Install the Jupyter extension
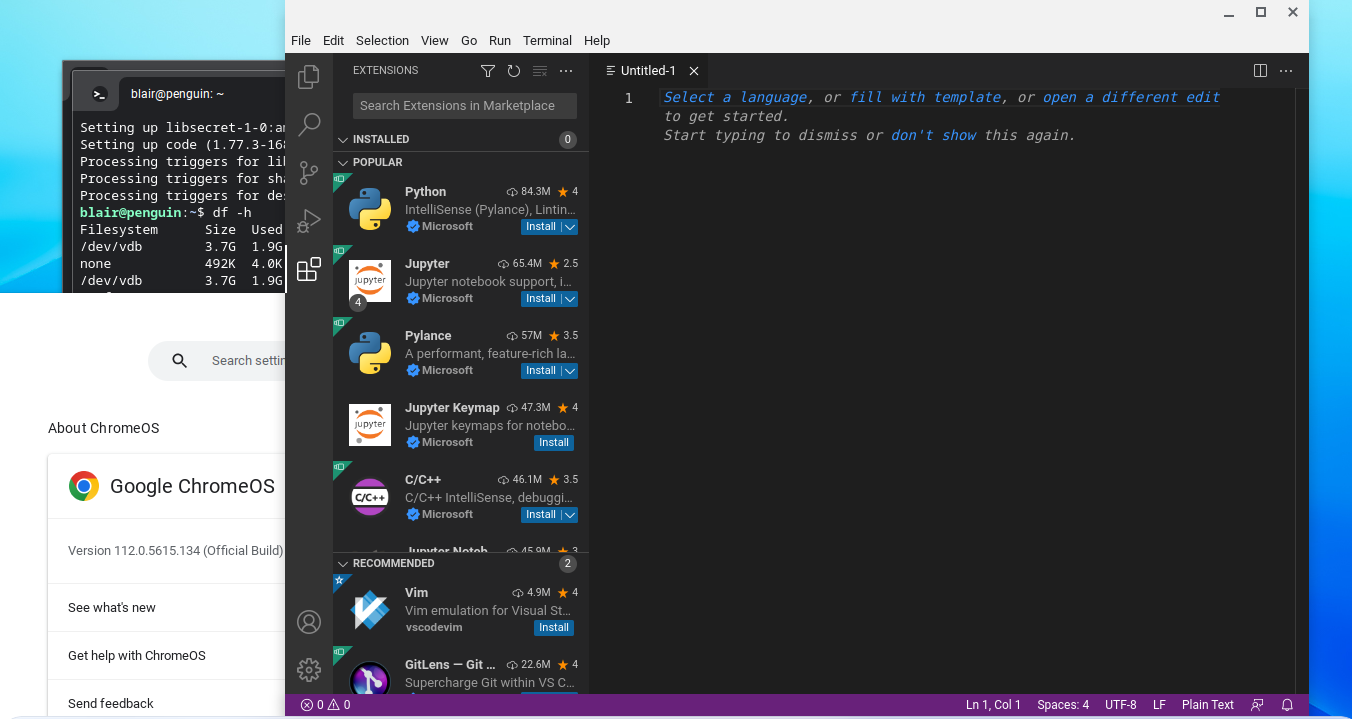 pos(541,299)
